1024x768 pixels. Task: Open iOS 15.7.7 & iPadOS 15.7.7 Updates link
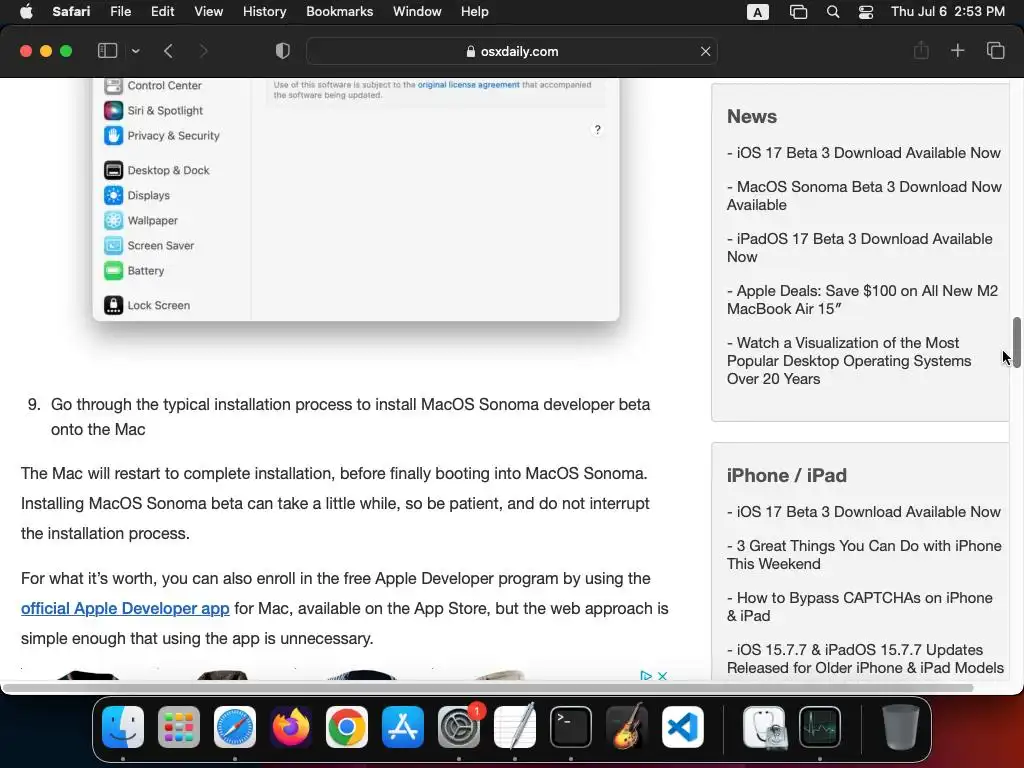click(x=865, y=659)
